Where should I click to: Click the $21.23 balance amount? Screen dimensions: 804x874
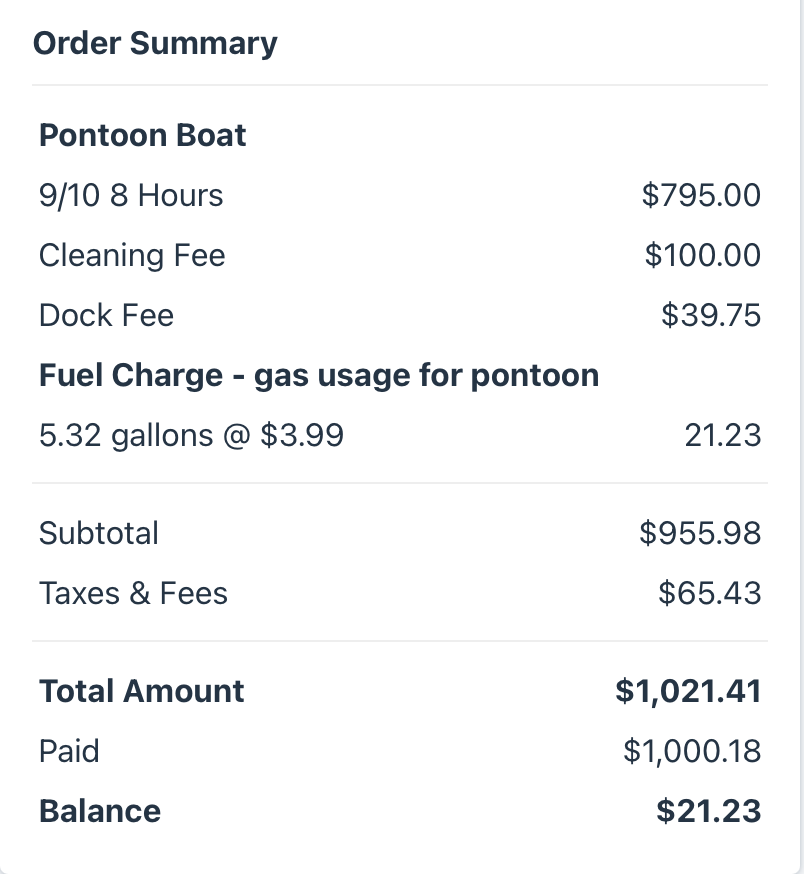(709, 811)
